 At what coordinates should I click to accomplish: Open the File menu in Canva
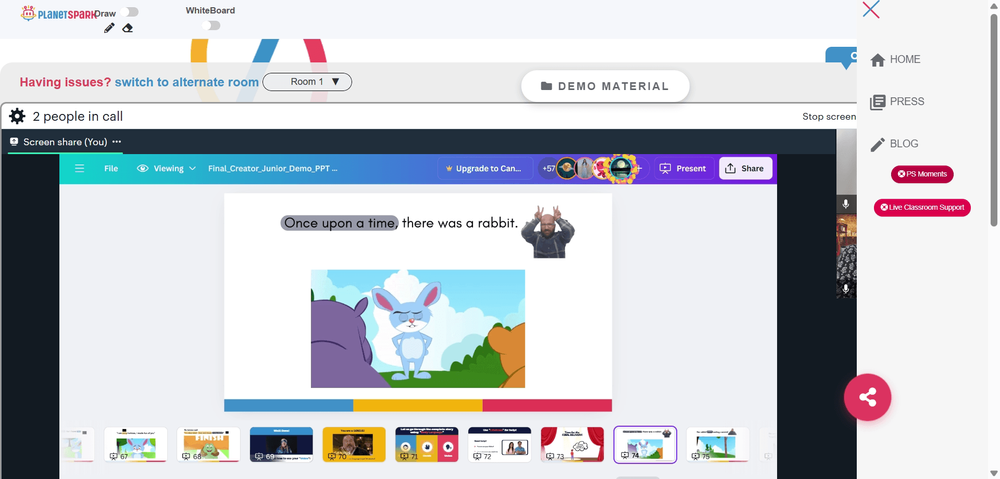(x=111, y=168)
